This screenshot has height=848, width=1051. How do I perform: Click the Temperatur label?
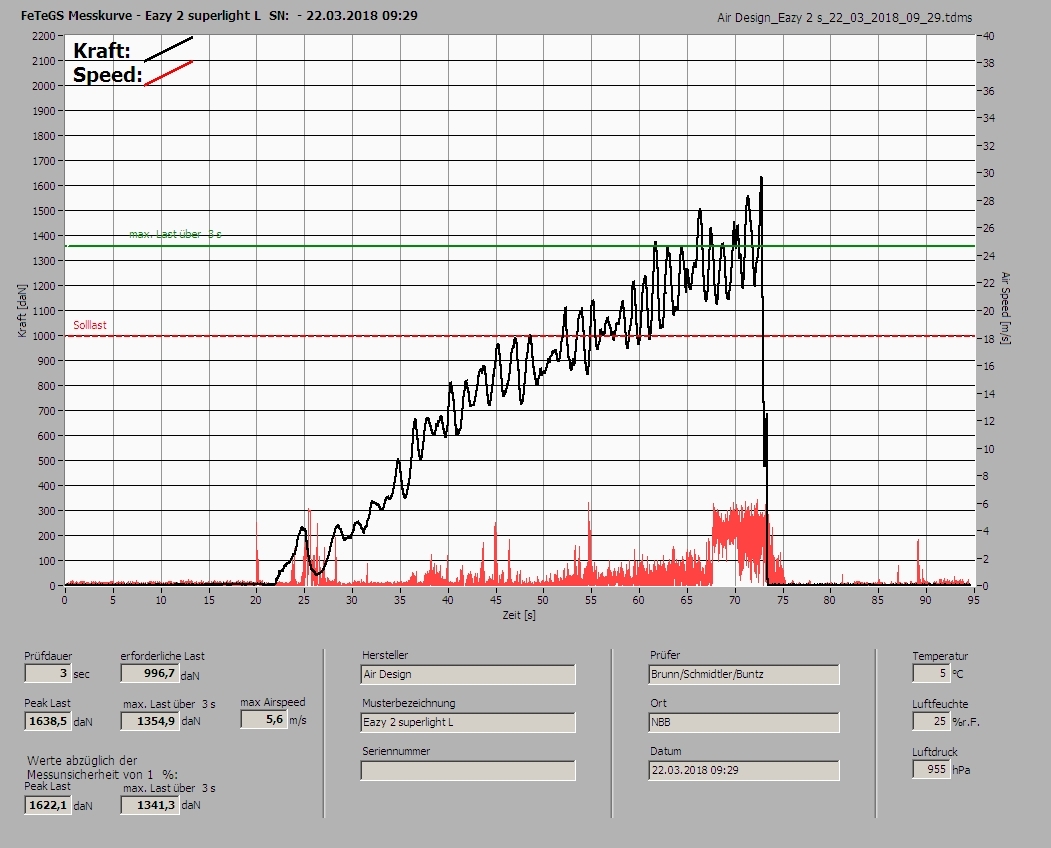coord(940,656)
